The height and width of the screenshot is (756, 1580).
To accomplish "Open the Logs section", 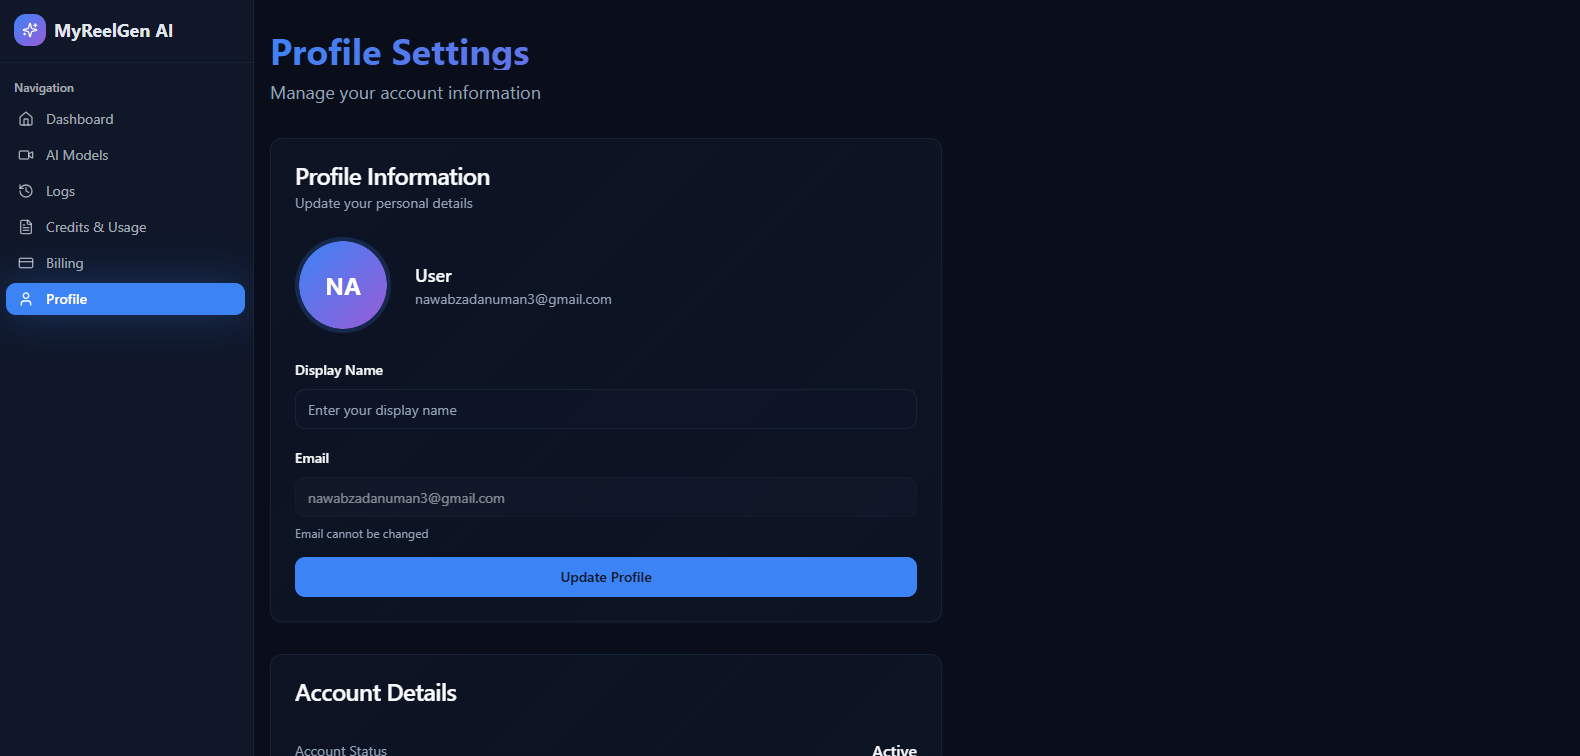I will click(125, 191).
